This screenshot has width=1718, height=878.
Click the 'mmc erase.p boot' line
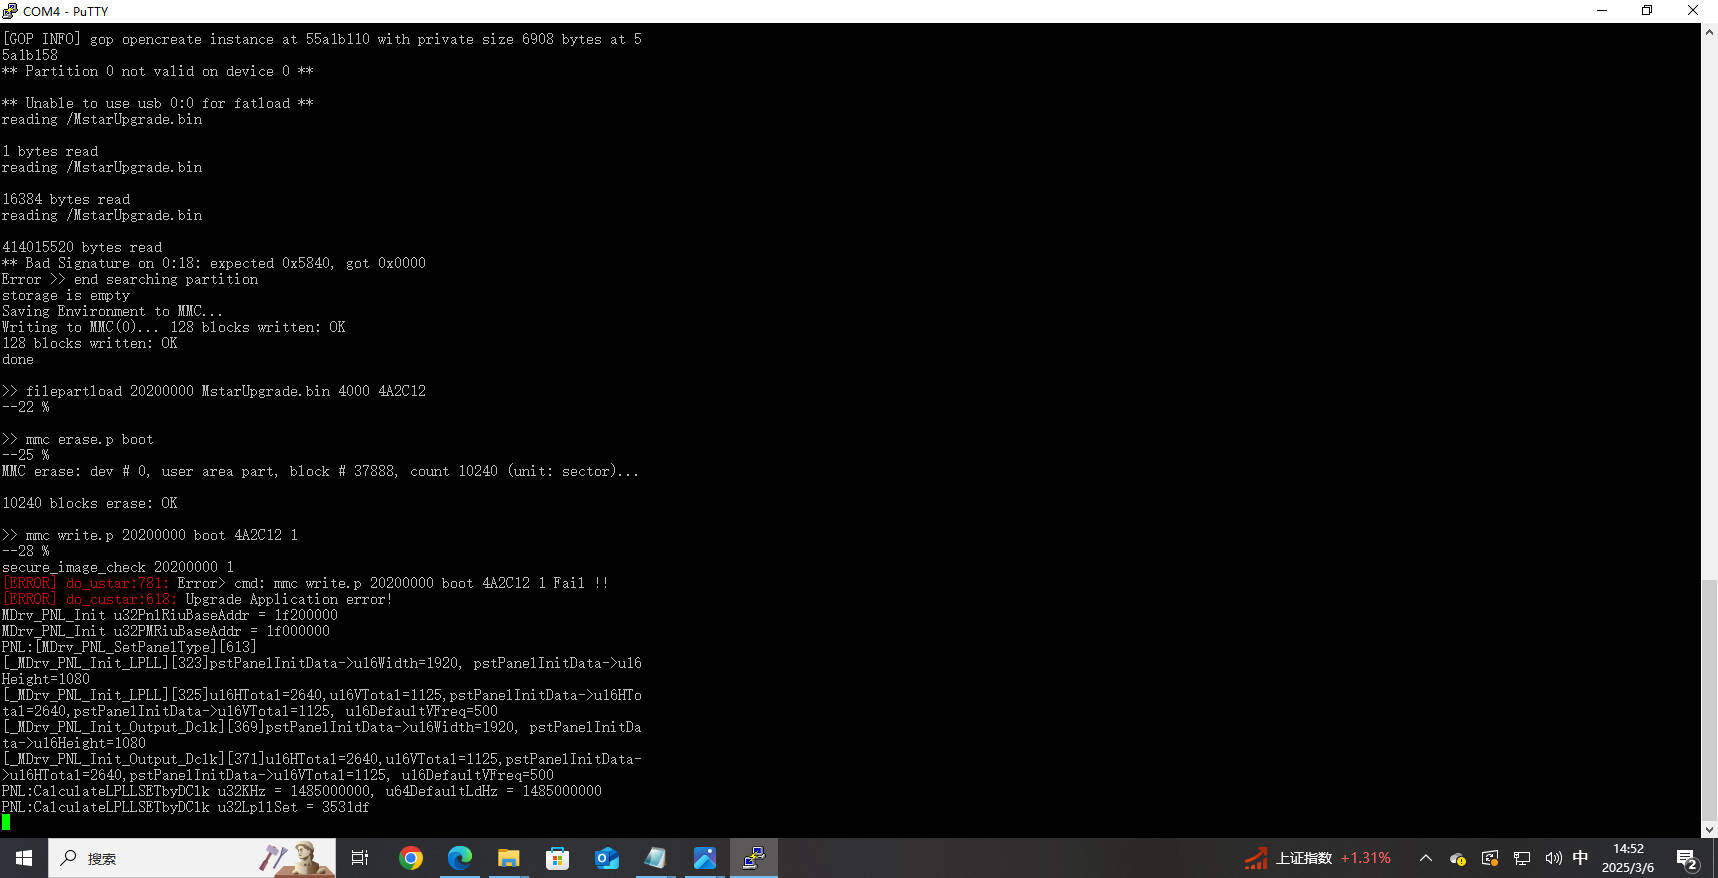(x=78, y=439)
